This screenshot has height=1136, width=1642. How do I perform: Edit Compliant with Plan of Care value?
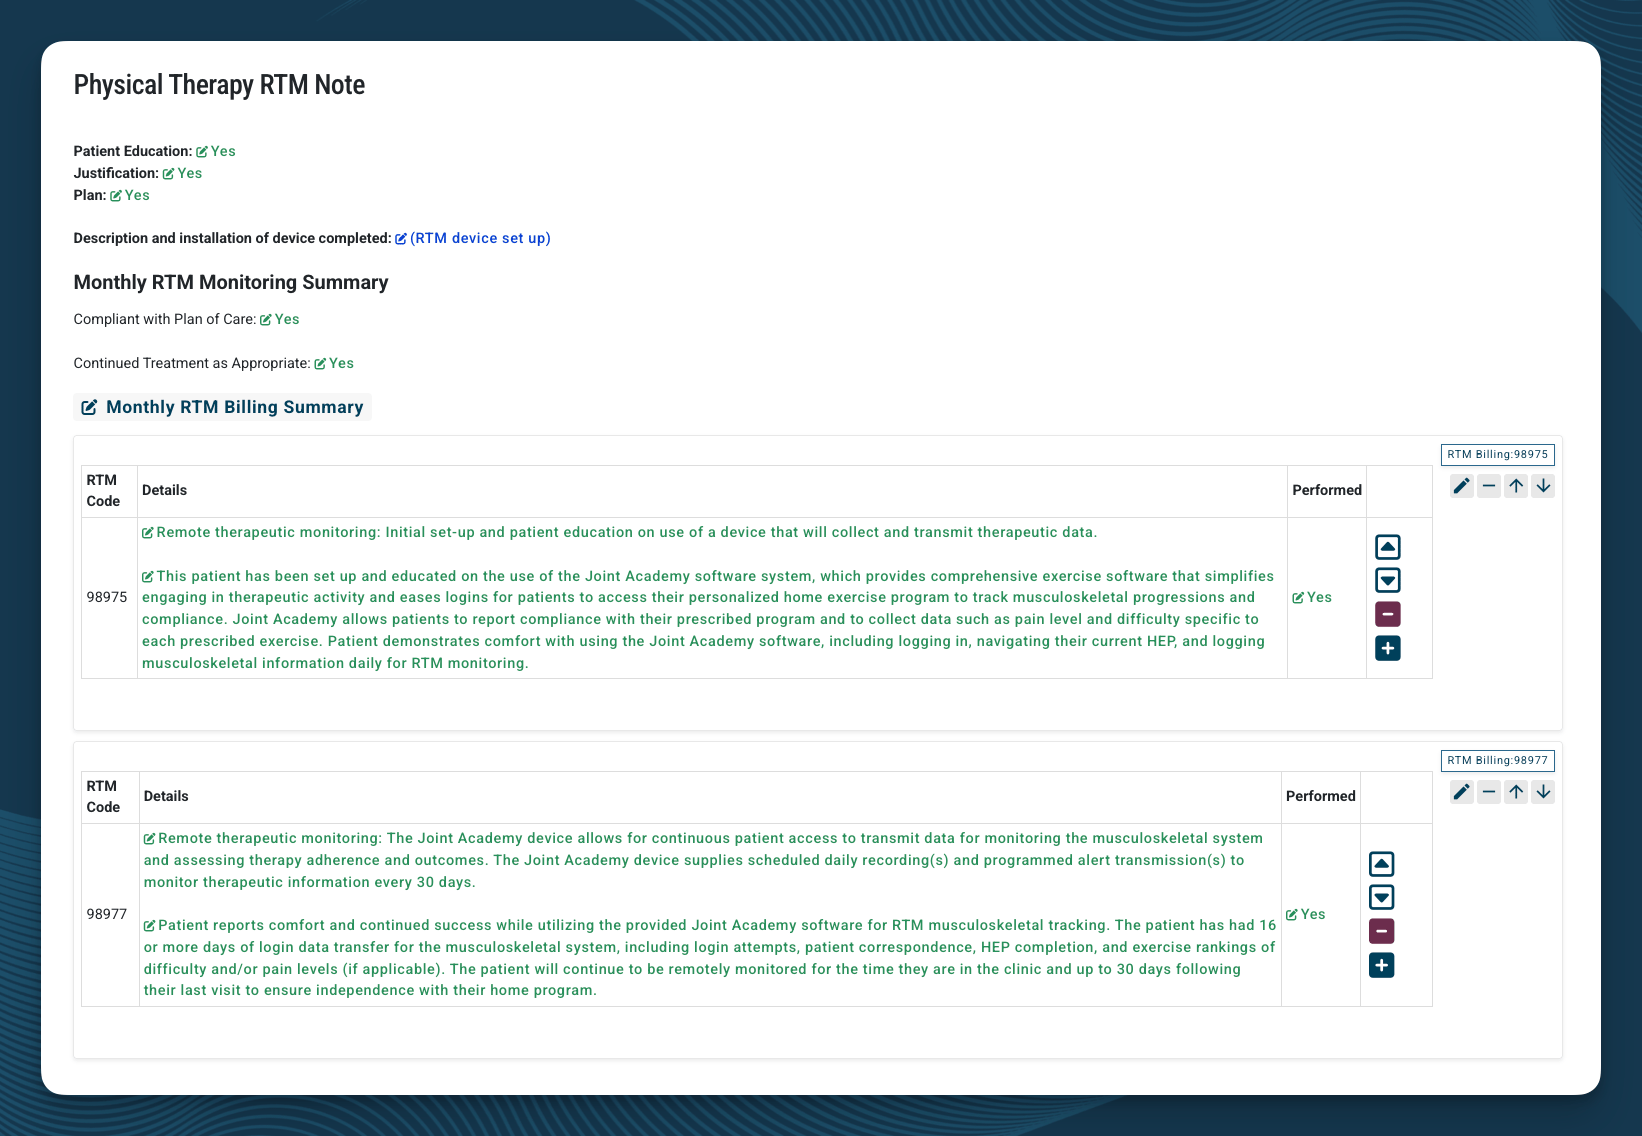(x=280, y=319)
